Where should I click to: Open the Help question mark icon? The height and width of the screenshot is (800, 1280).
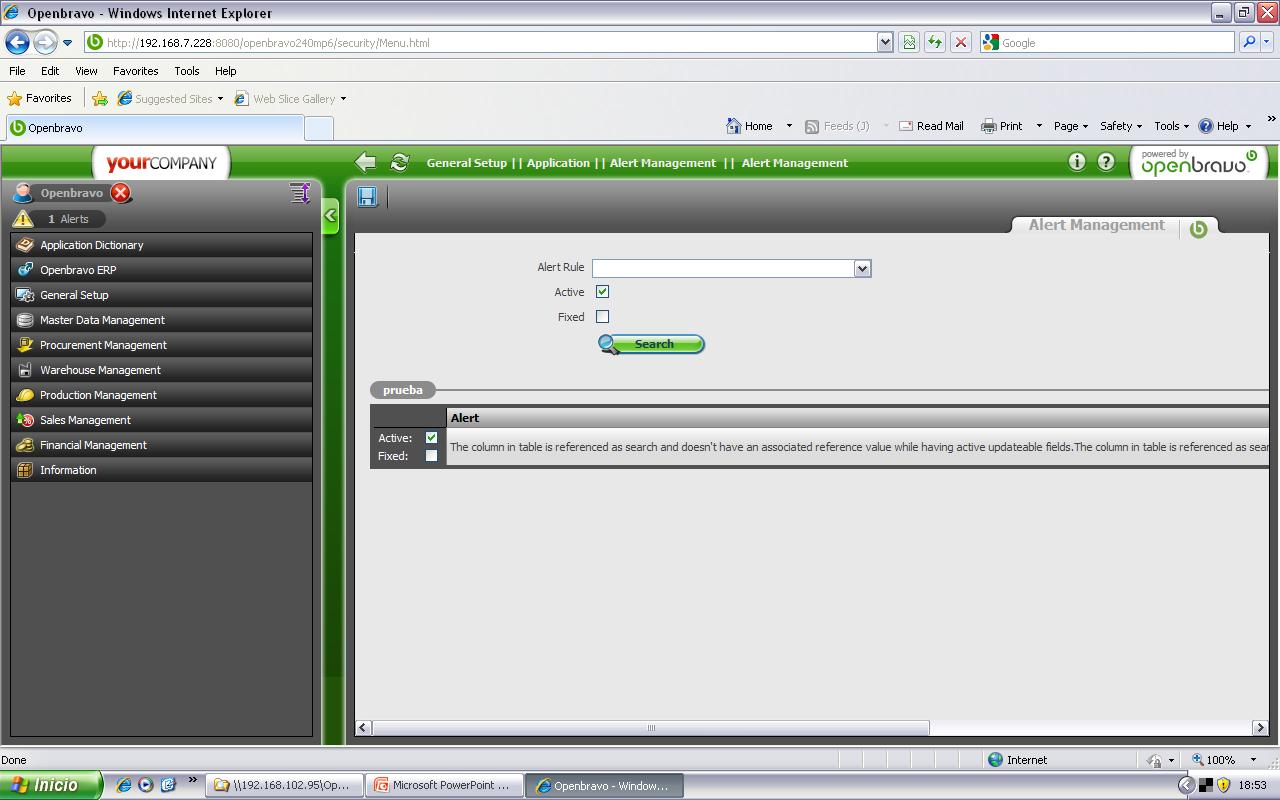[x=1106, y=162]
